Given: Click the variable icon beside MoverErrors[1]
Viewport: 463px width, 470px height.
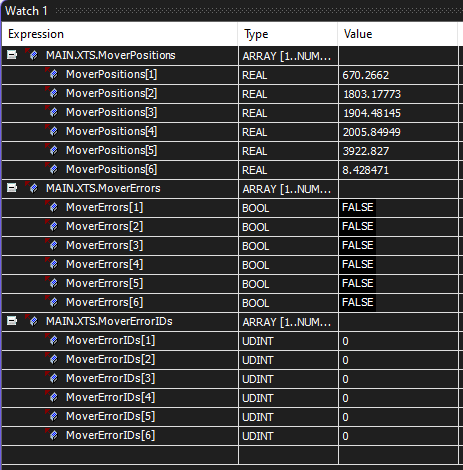Looking at the screenshot, I should tap(52, 207).
